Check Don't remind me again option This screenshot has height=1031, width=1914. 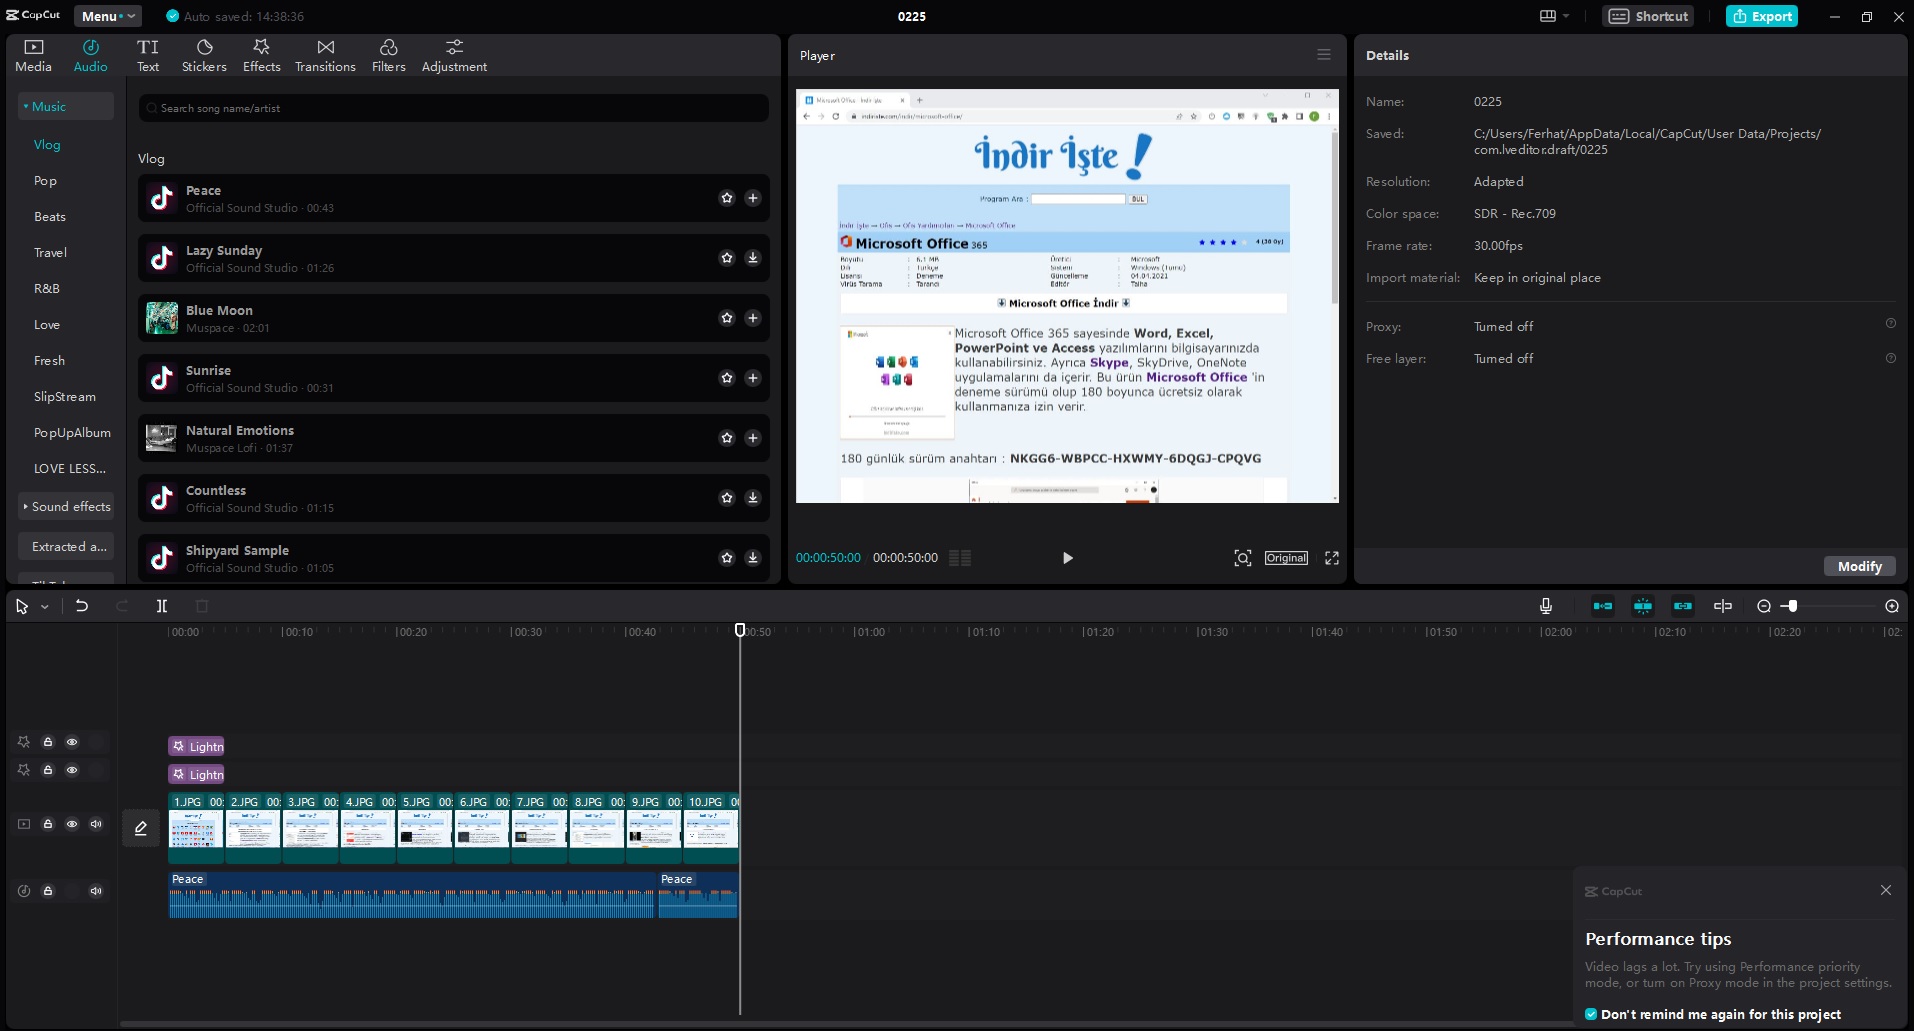(1591, 1014)
